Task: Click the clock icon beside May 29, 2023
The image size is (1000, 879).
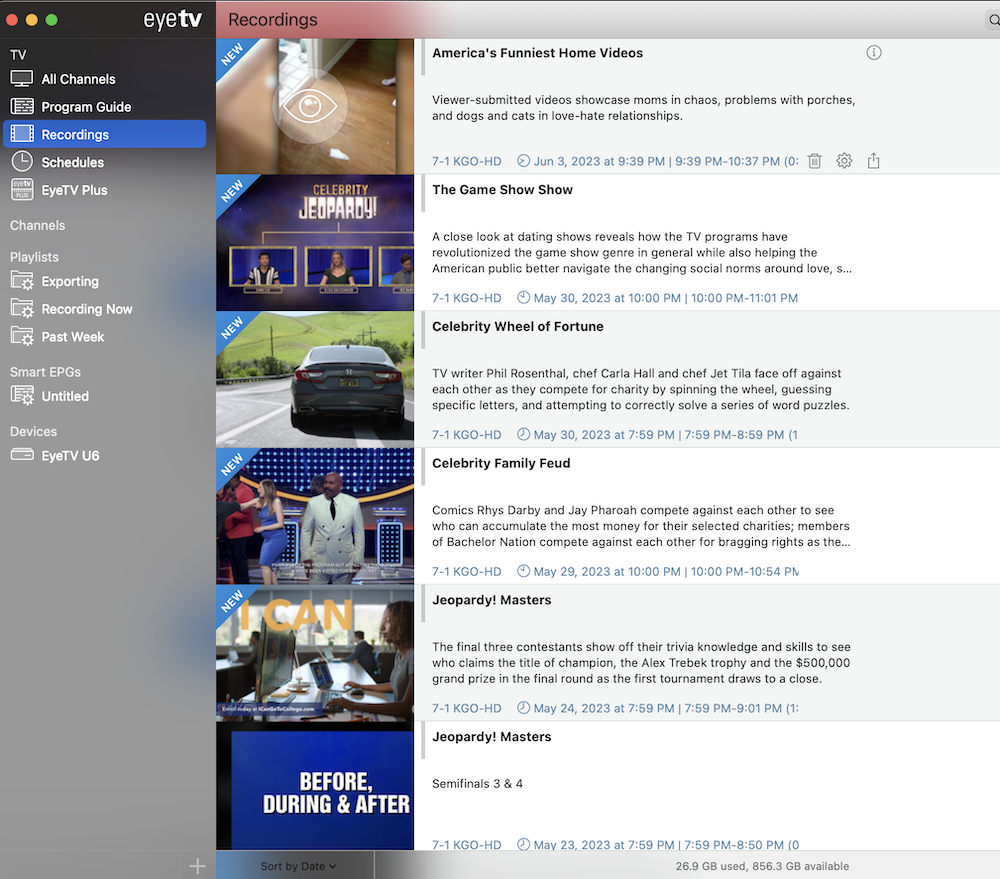Action: tap(523, 571)
